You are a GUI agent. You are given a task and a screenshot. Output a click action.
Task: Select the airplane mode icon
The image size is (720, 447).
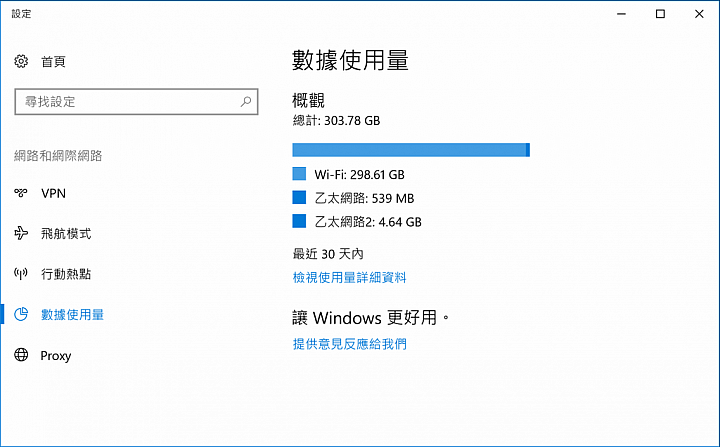pos(21,233)
